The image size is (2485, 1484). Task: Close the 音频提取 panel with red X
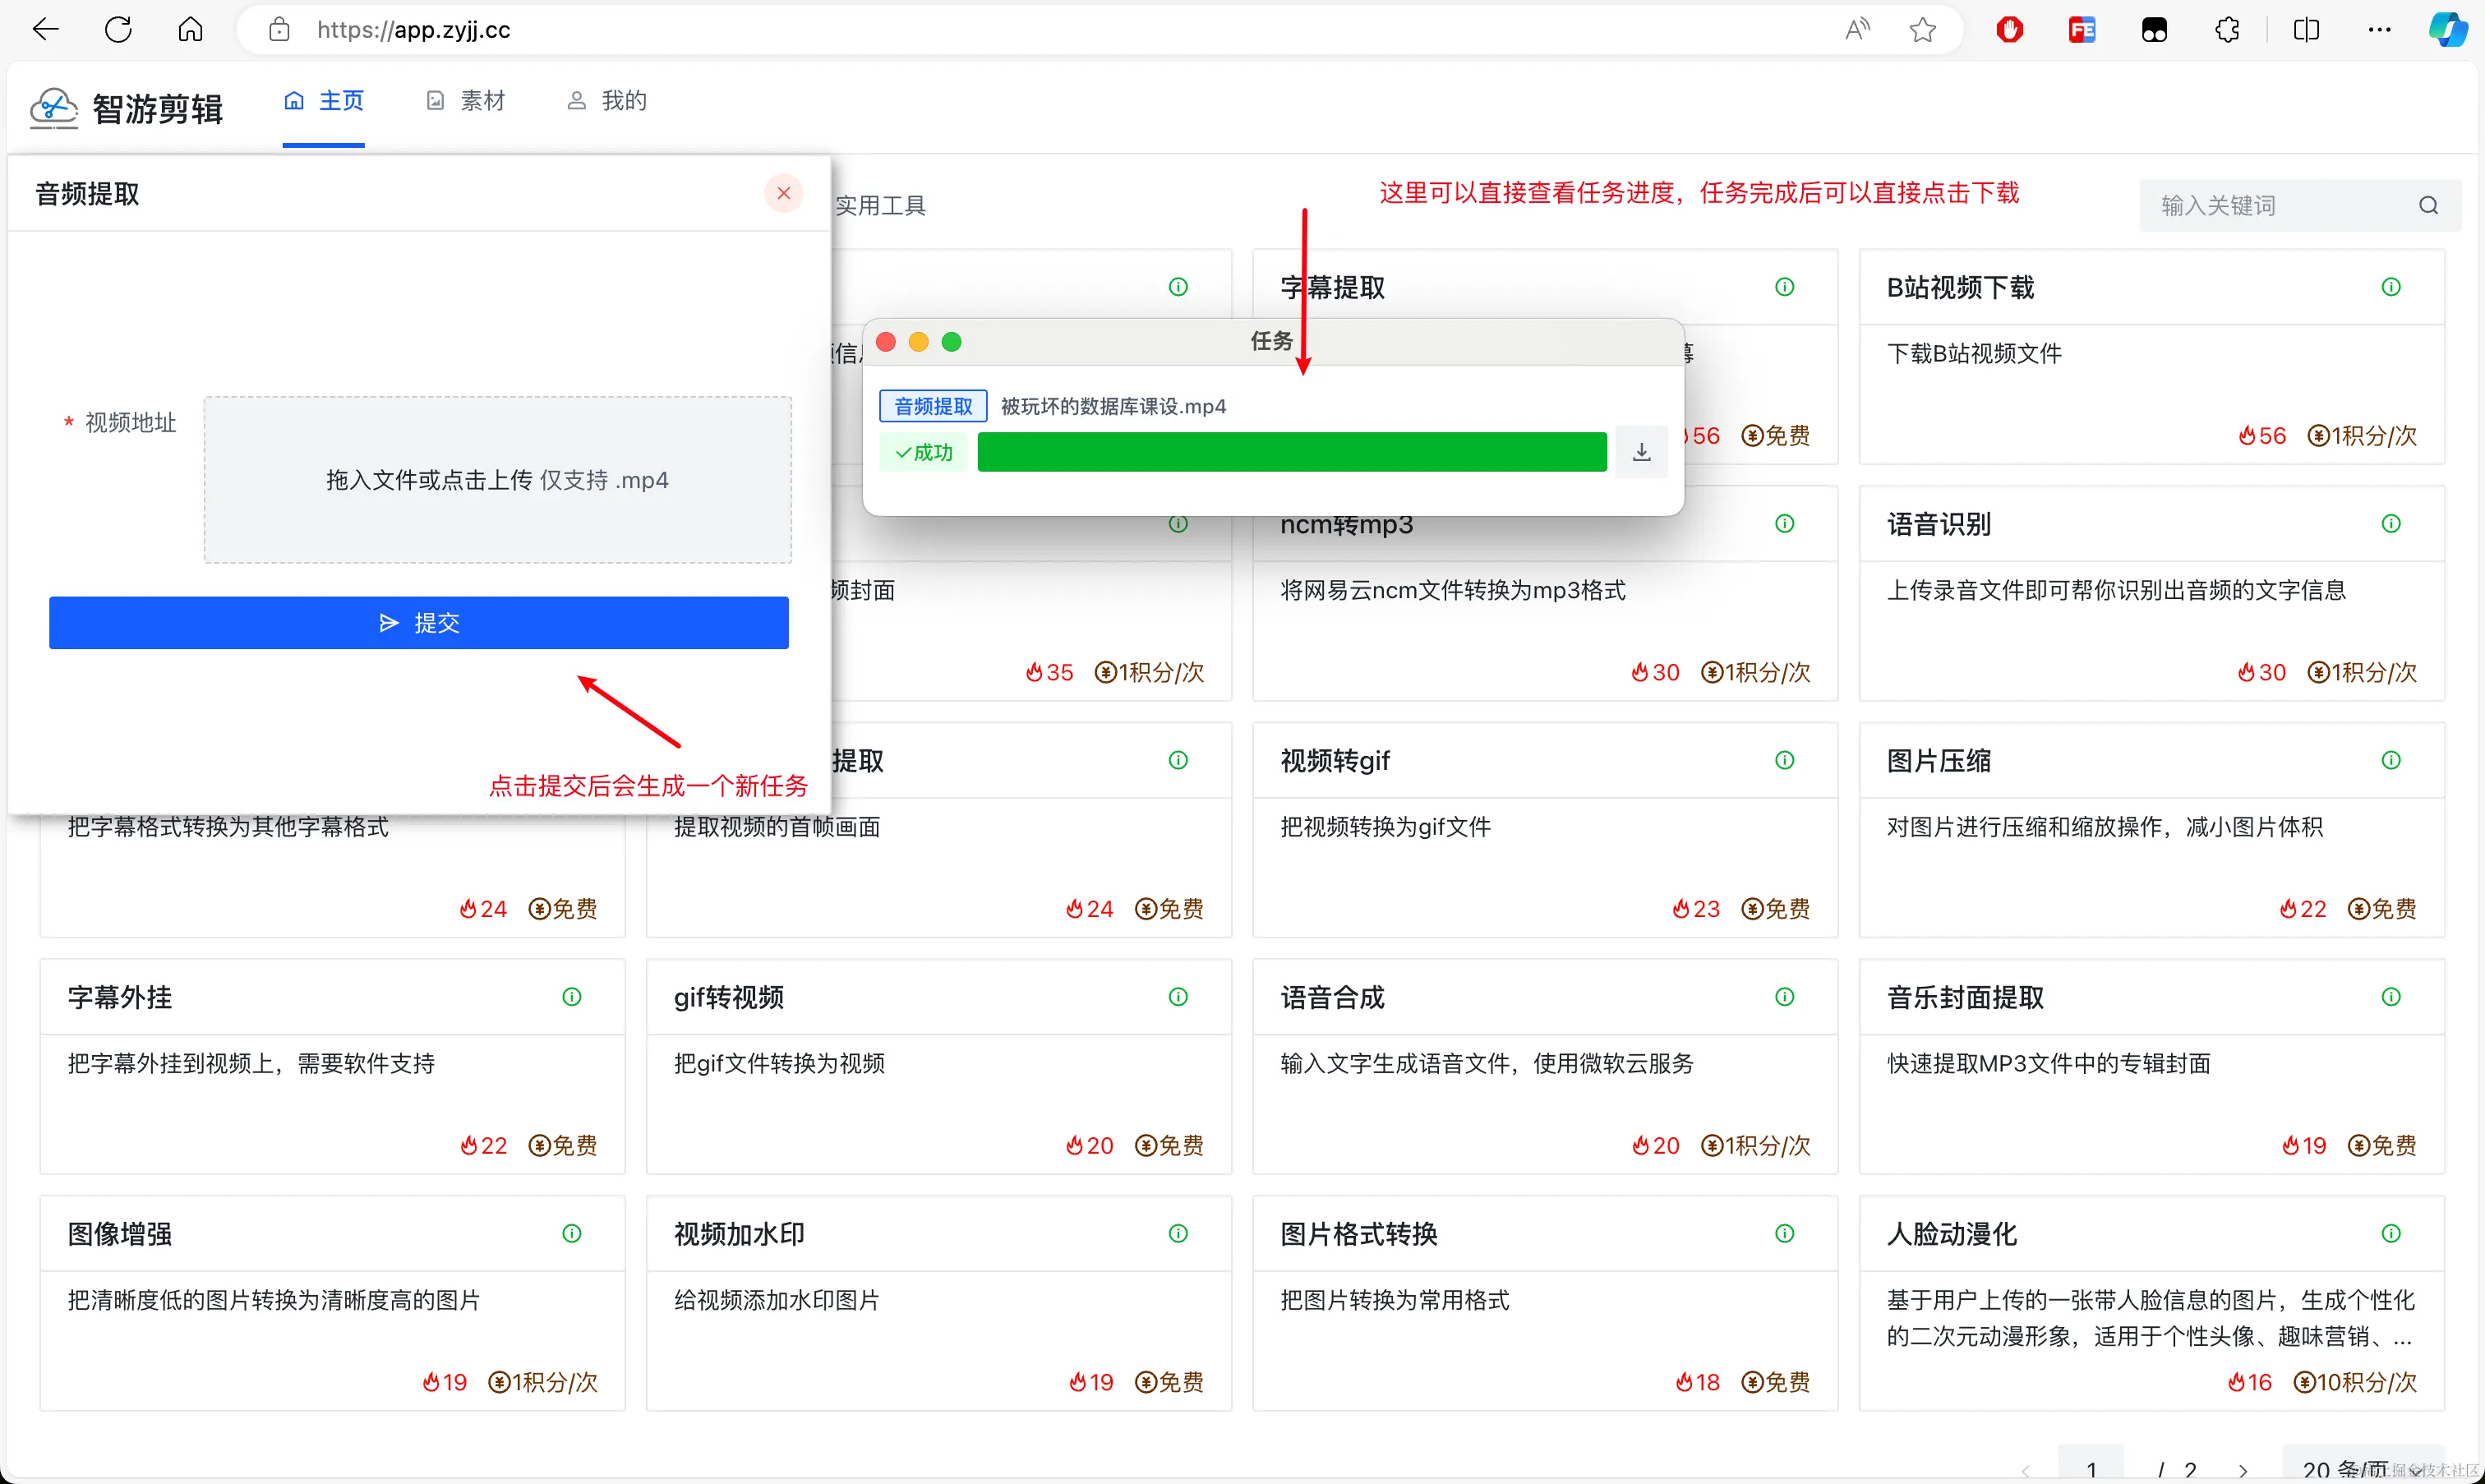(x=784, y=193)
